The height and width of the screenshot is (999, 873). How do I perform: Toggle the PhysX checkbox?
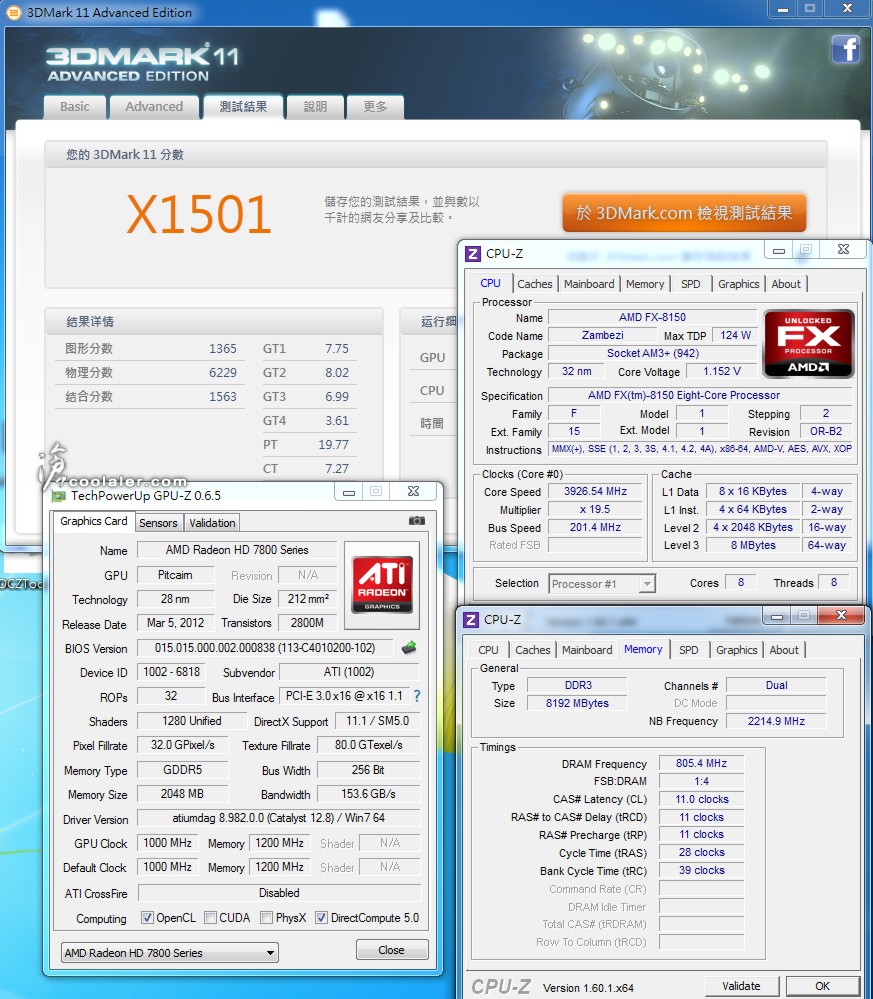(266, 917)
